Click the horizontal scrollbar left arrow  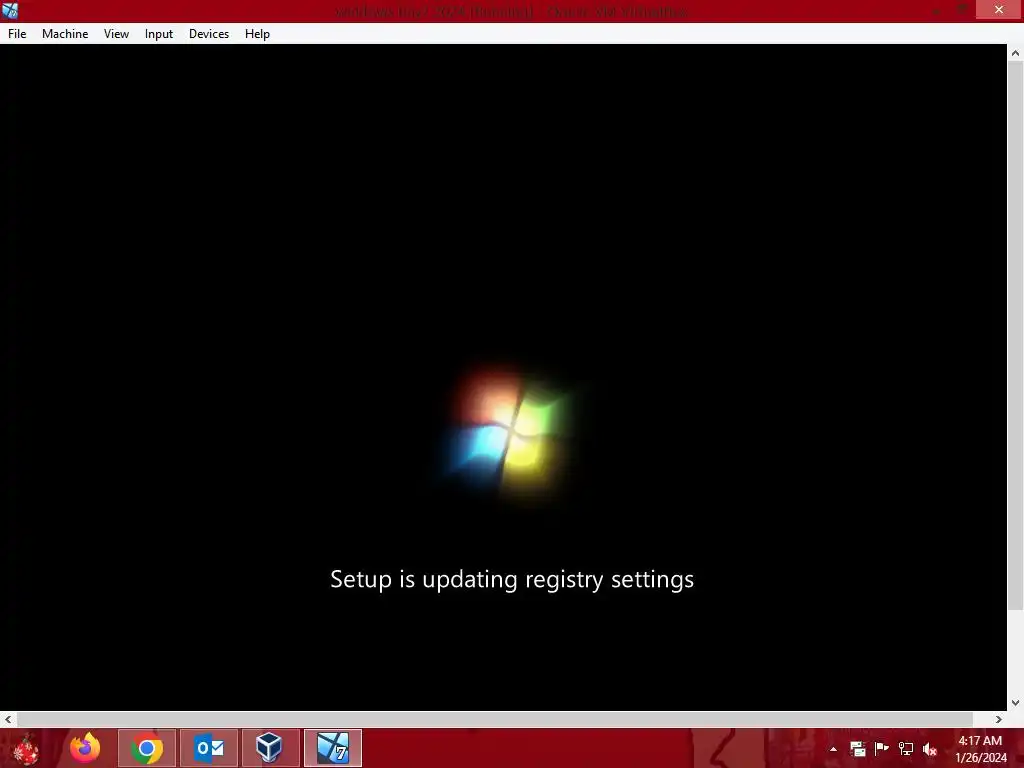(8, 719)
